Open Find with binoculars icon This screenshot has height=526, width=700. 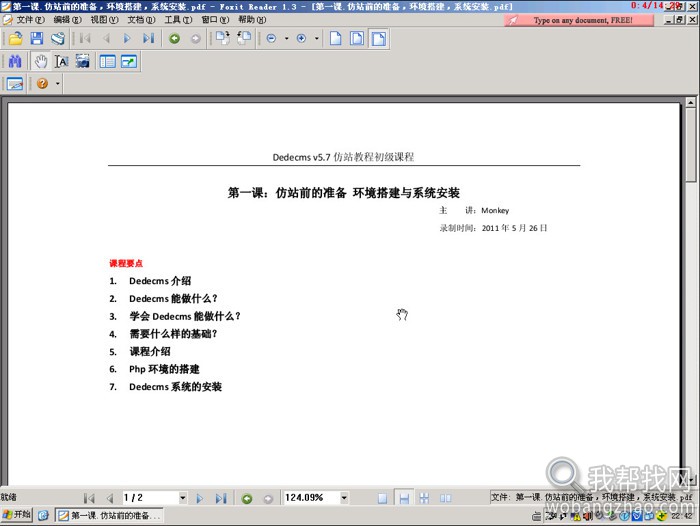(x=15, y=61)
